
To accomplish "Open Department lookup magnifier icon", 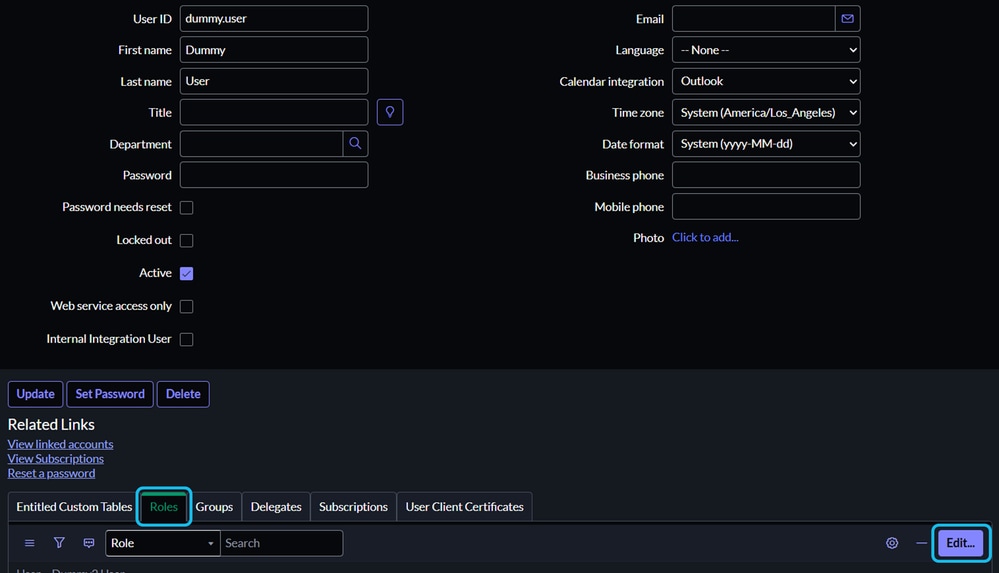I will pyautogui.click(x=356, y=143).
